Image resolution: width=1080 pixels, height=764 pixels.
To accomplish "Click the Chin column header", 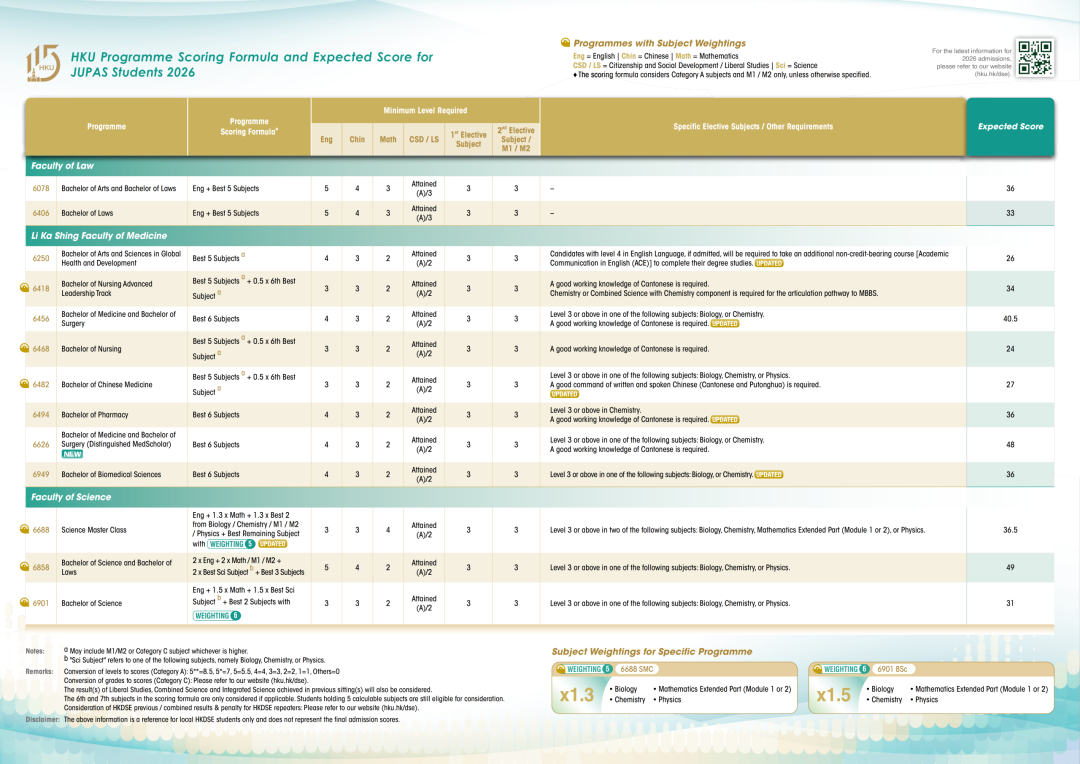I will point(357,139).
